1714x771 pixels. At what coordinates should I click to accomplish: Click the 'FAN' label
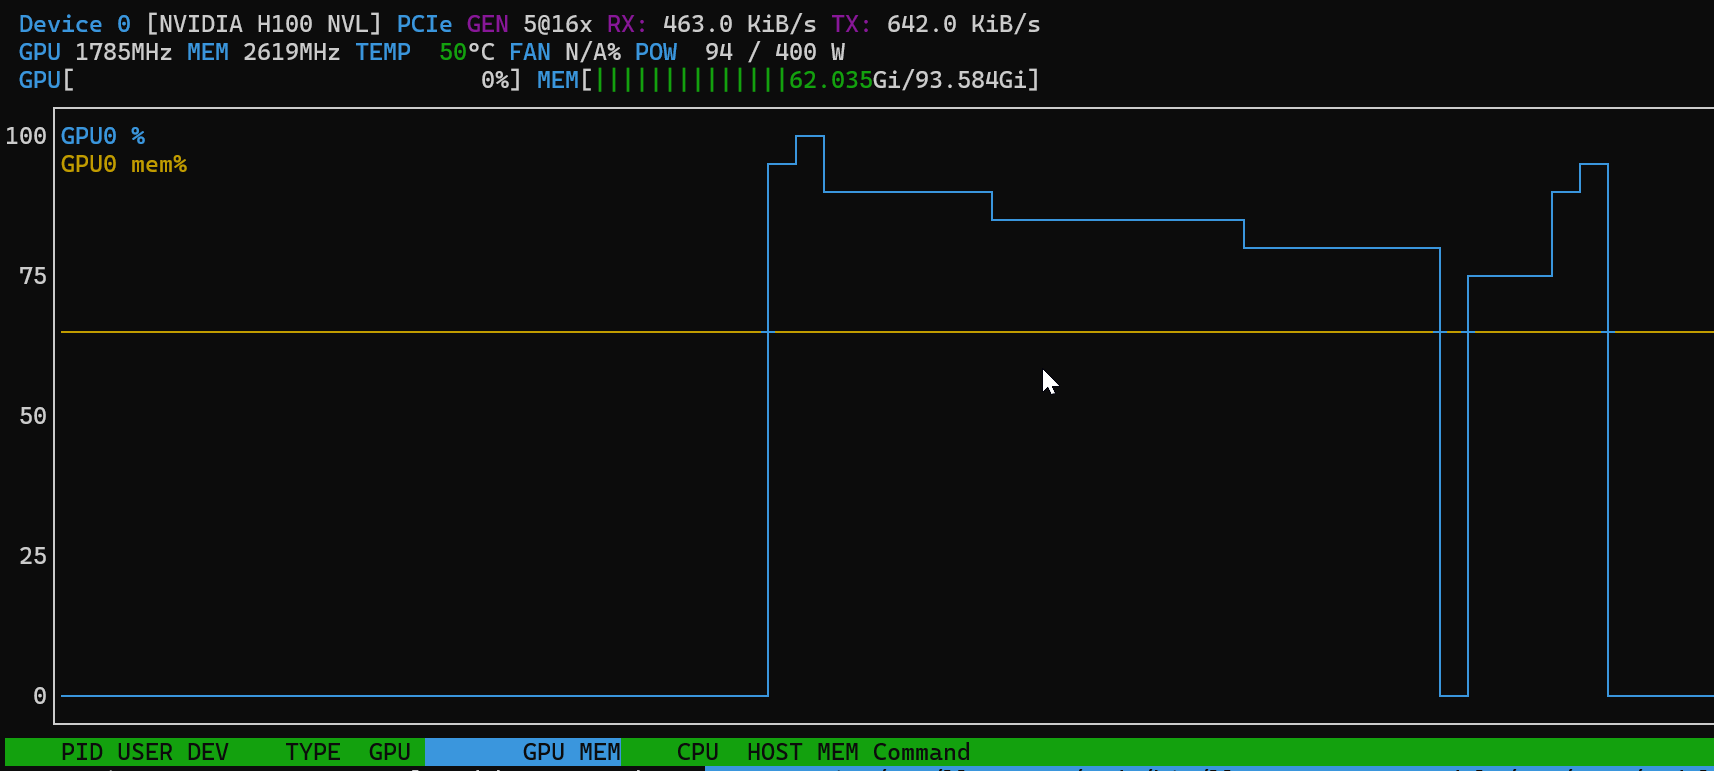pos(530,52)
